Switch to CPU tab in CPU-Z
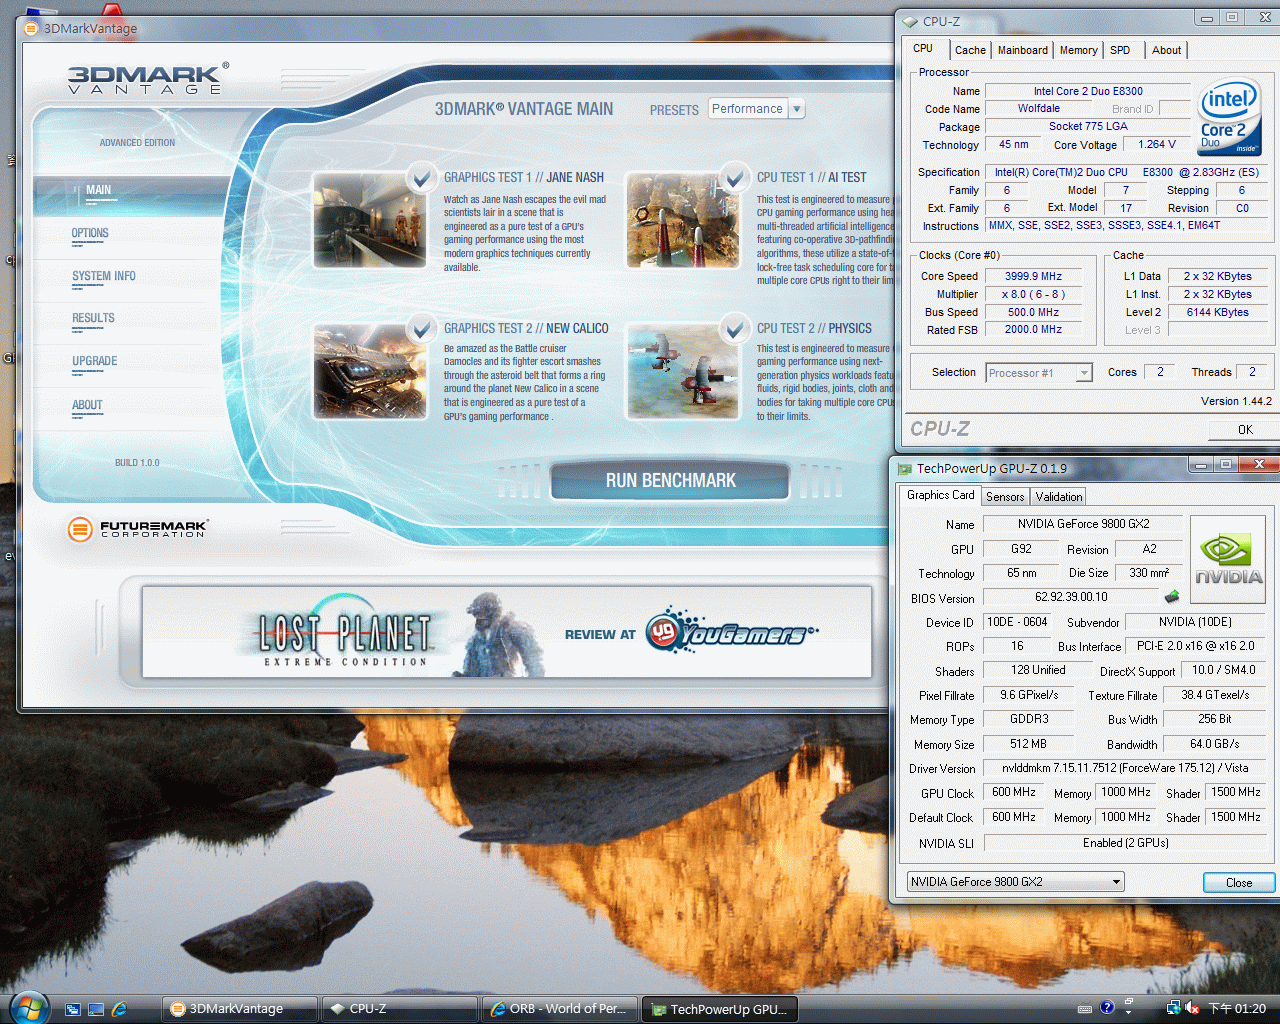 pyautogui.click(x=923, y=48)
